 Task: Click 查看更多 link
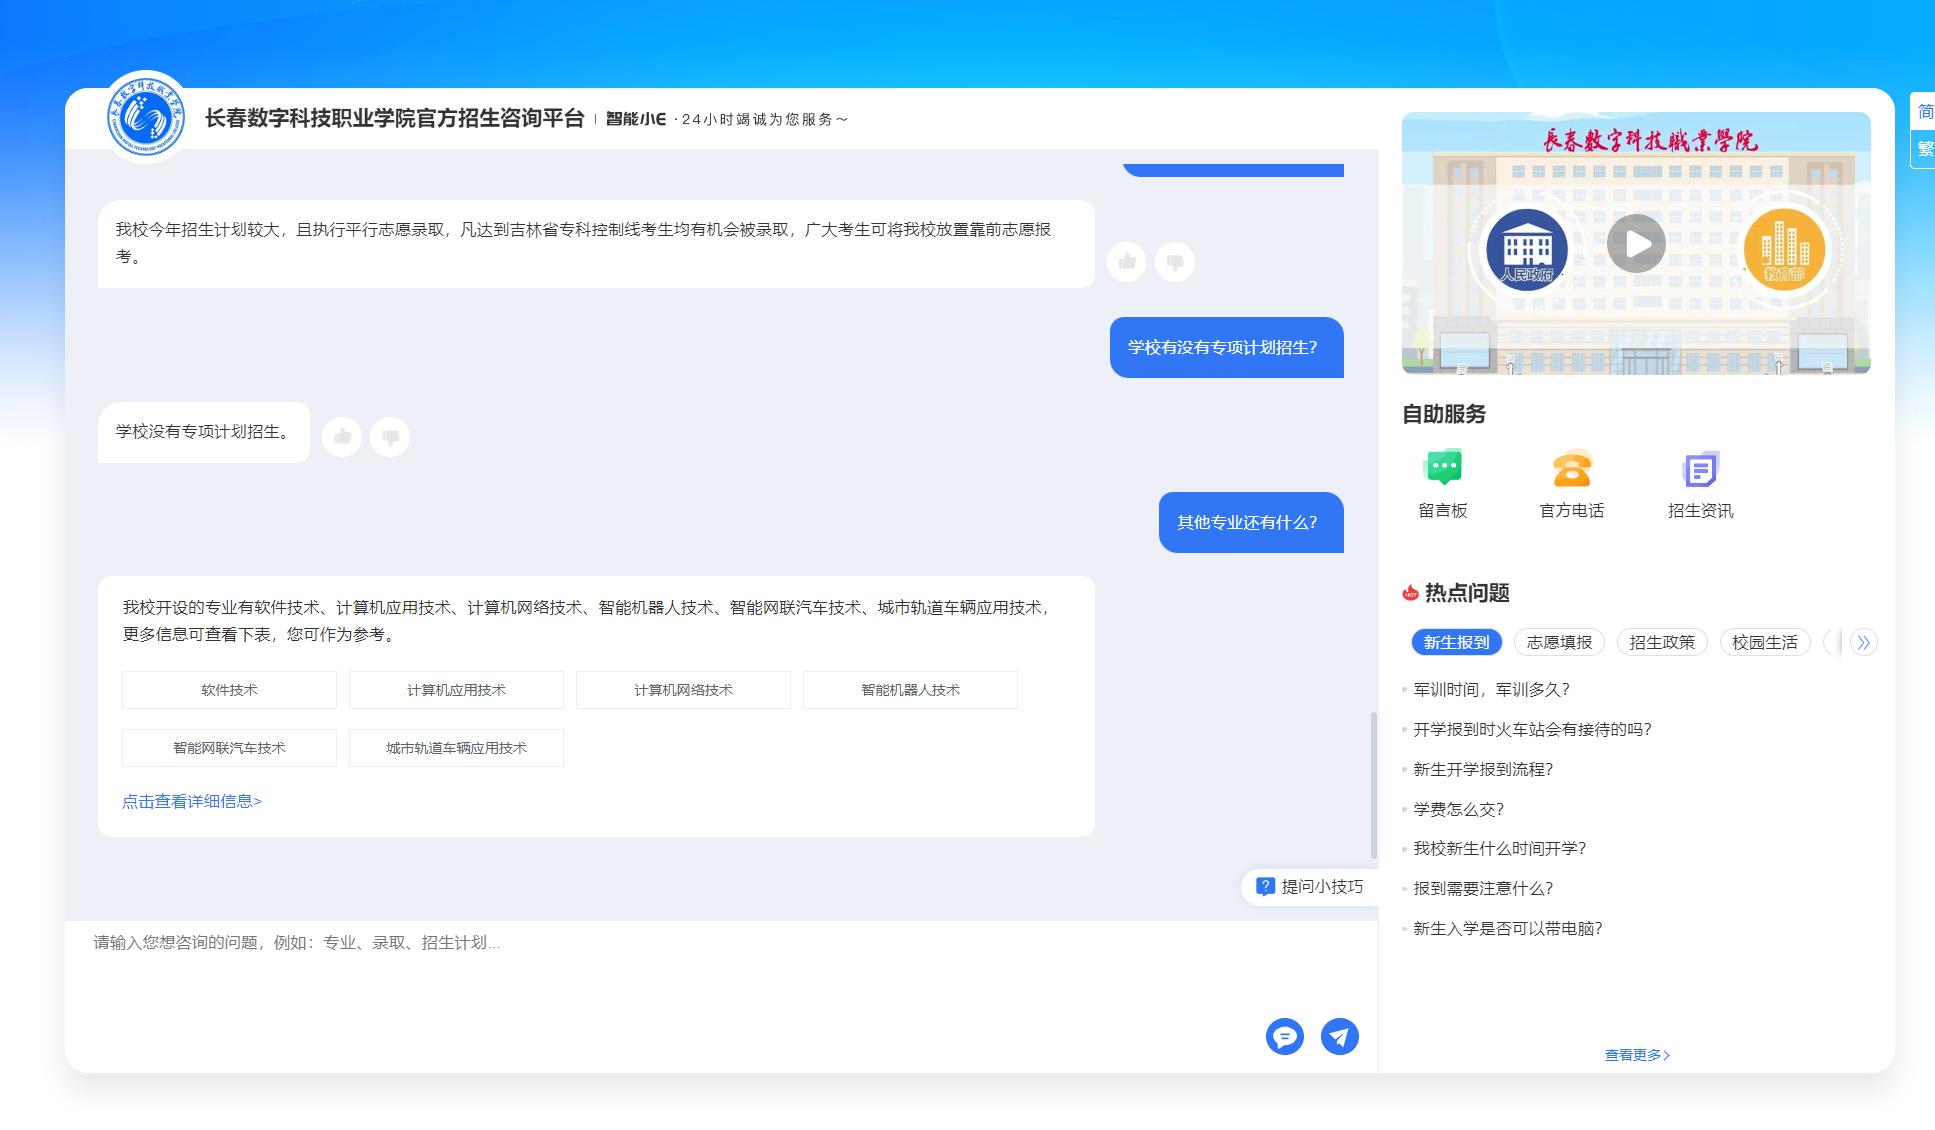pos(1638,1055)
